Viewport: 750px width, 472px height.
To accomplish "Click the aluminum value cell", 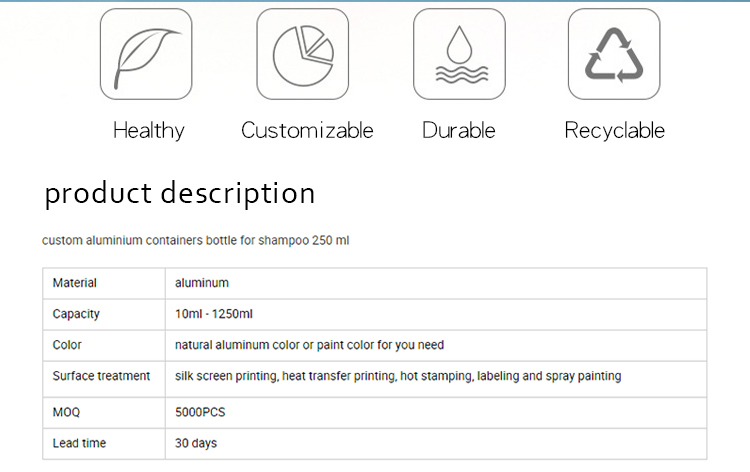I will (436, 283).
